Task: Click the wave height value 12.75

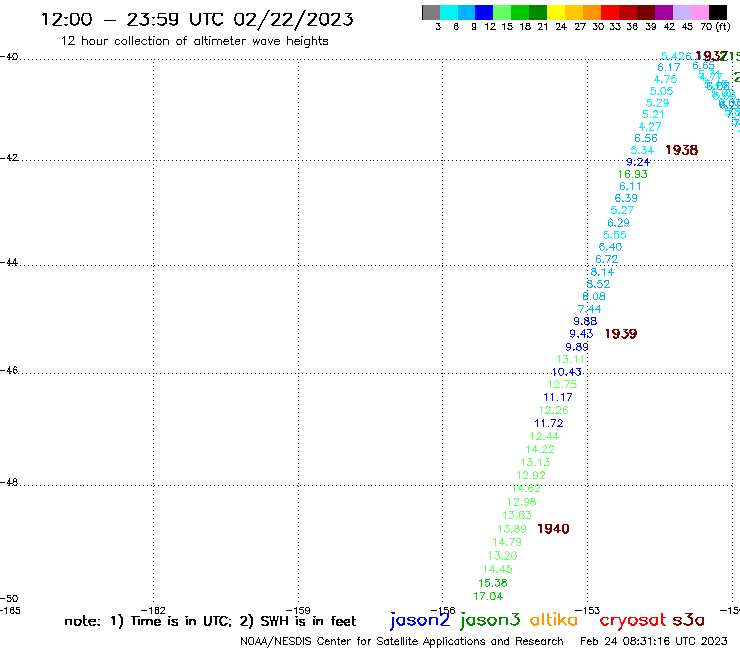Action: (x=562, y=384)
